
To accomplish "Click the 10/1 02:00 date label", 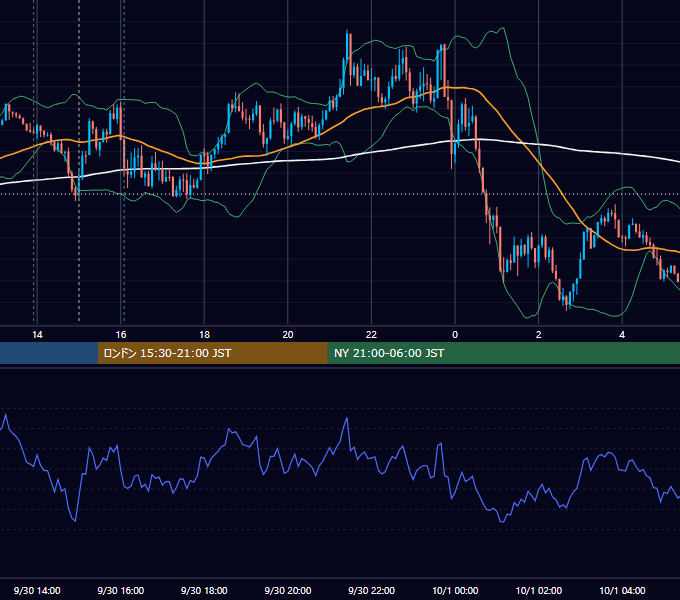I will click(539, 590).
